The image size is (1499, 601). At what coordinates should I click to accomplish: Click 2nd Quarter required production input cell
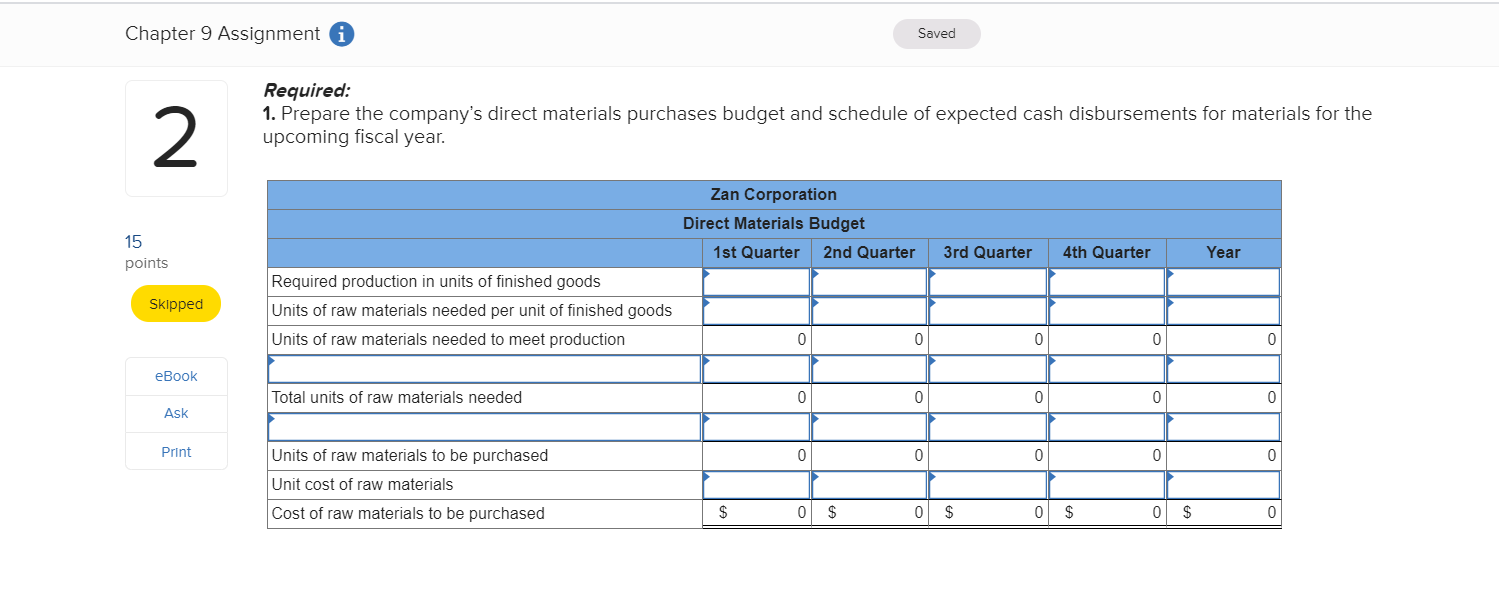tap(869, 282)
